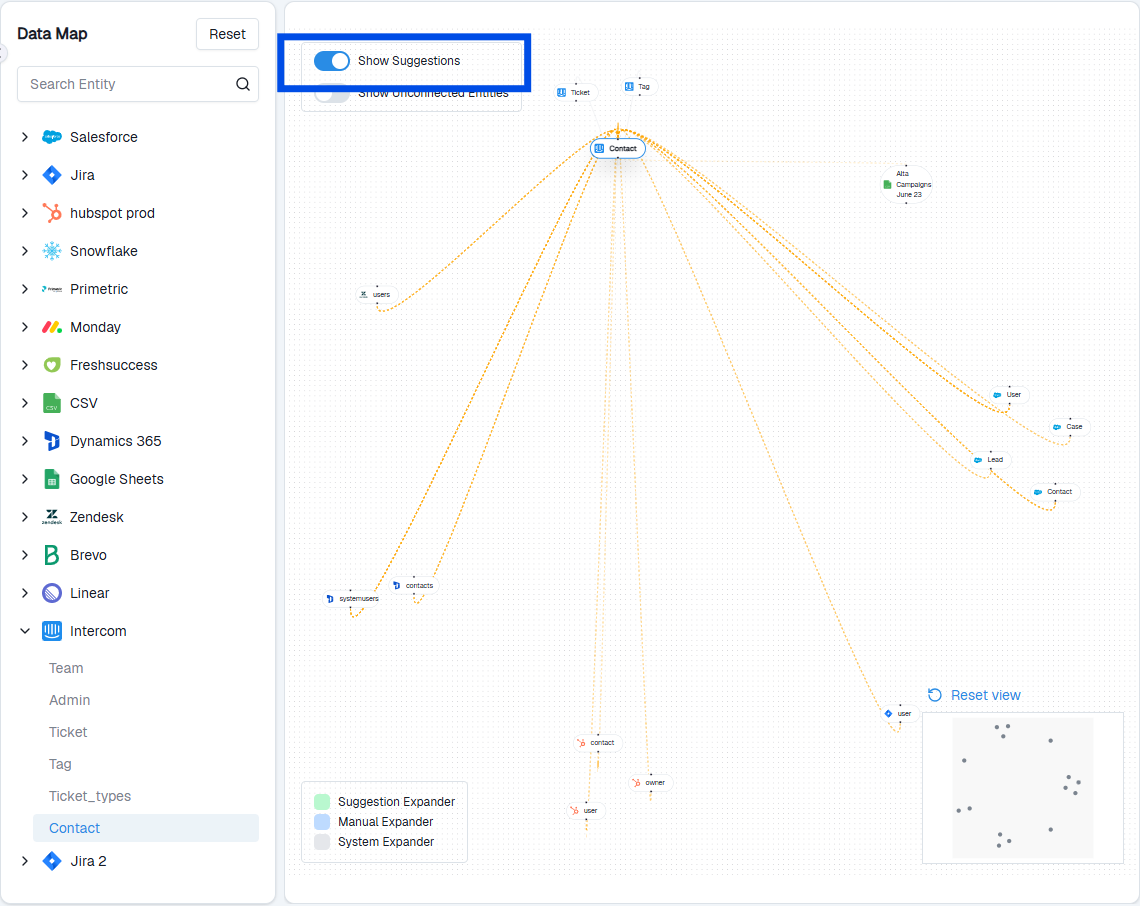Click the HubSpot user node
The width and height of the screenshot is (1140, 906).
click(586, 810)
